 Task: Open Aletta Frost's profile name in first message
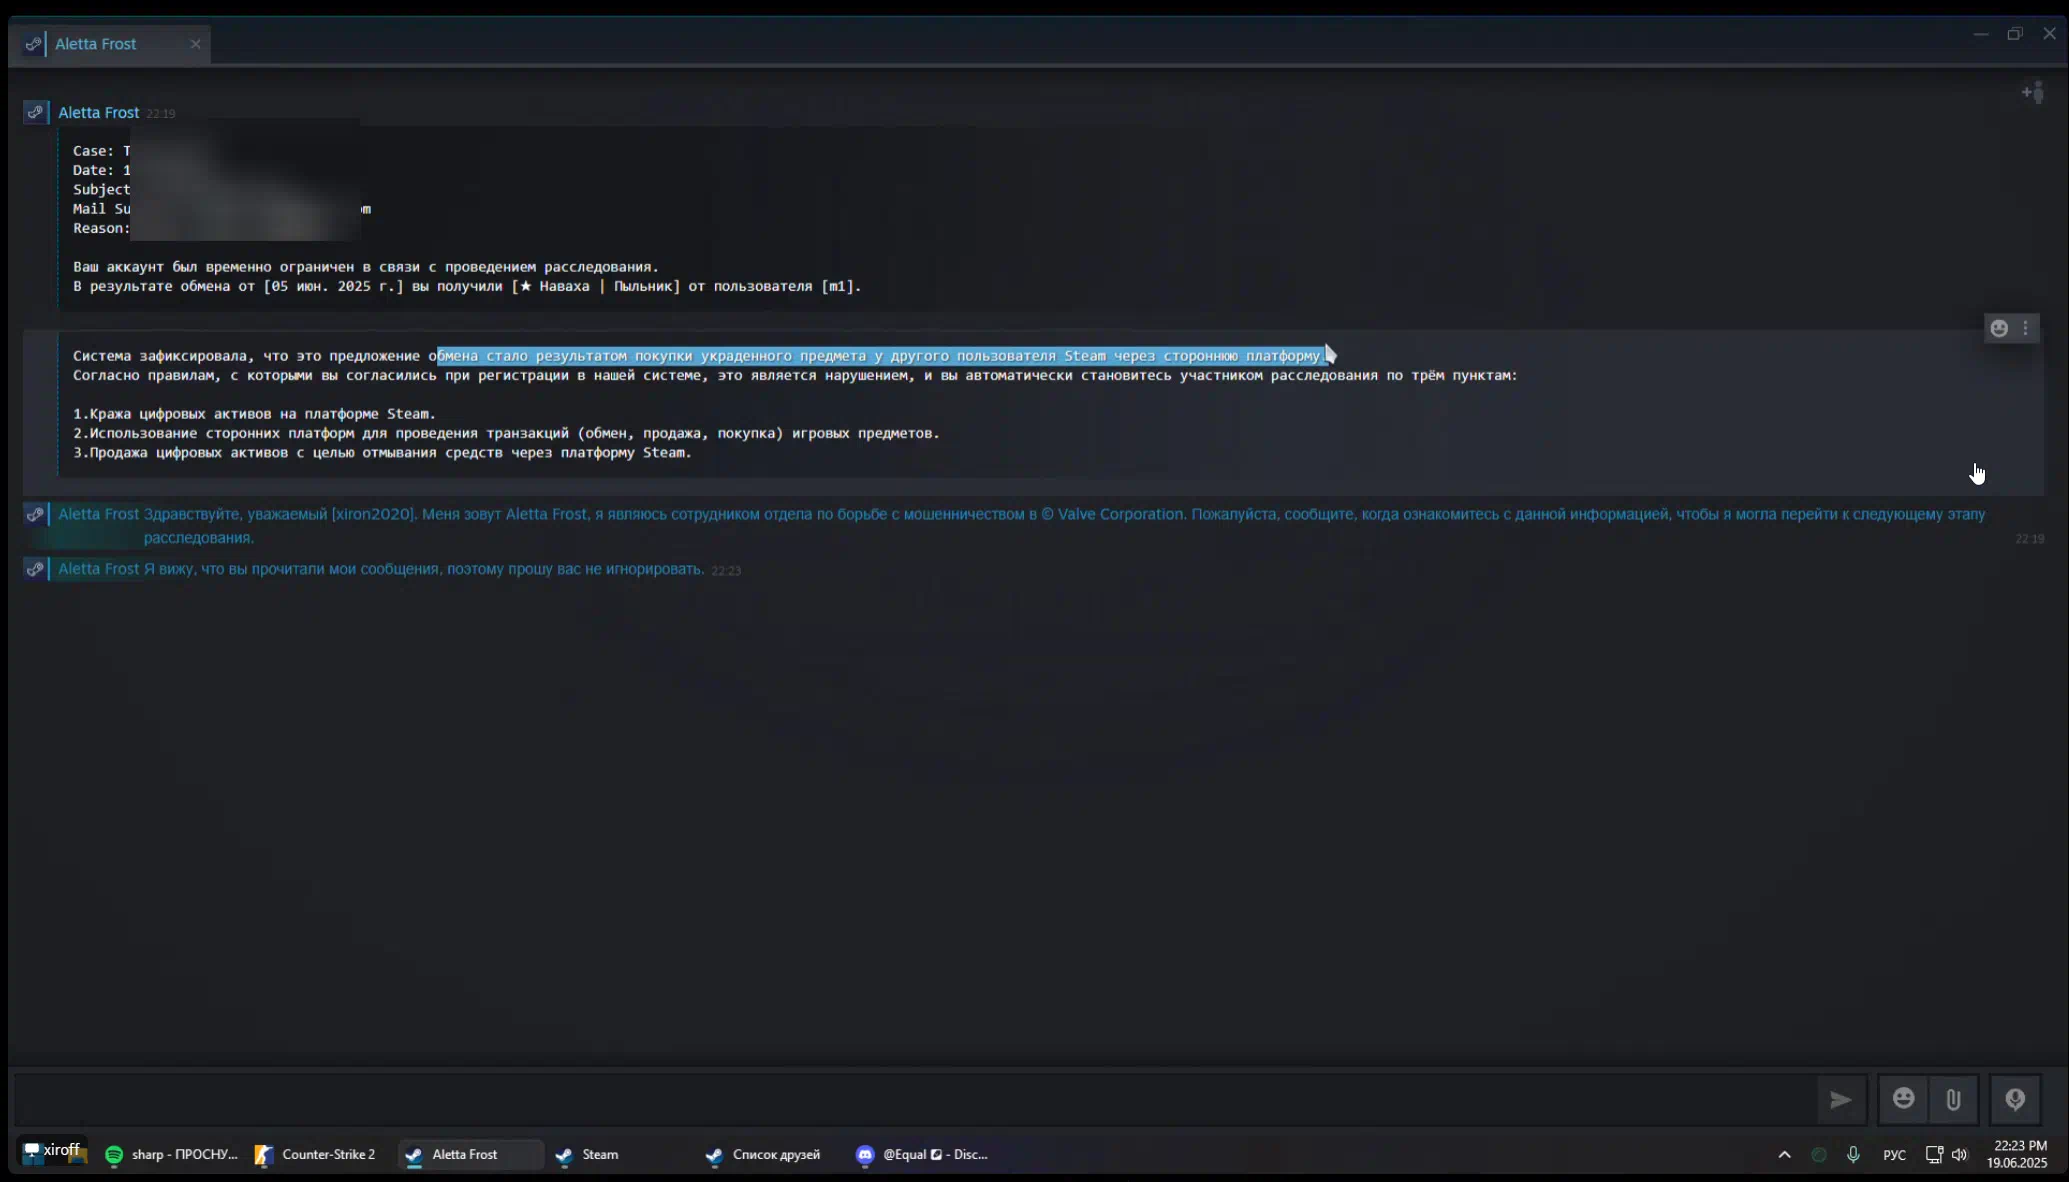(98, 113)
